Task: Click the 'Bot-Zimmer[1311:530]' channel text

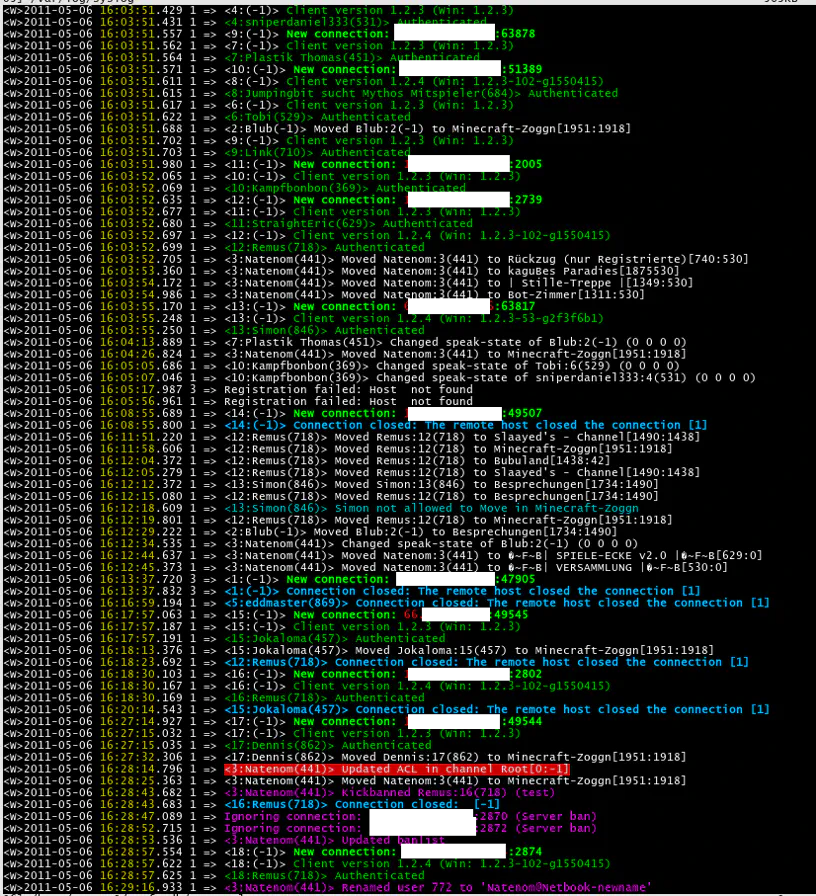Action: tap(576, 295)
